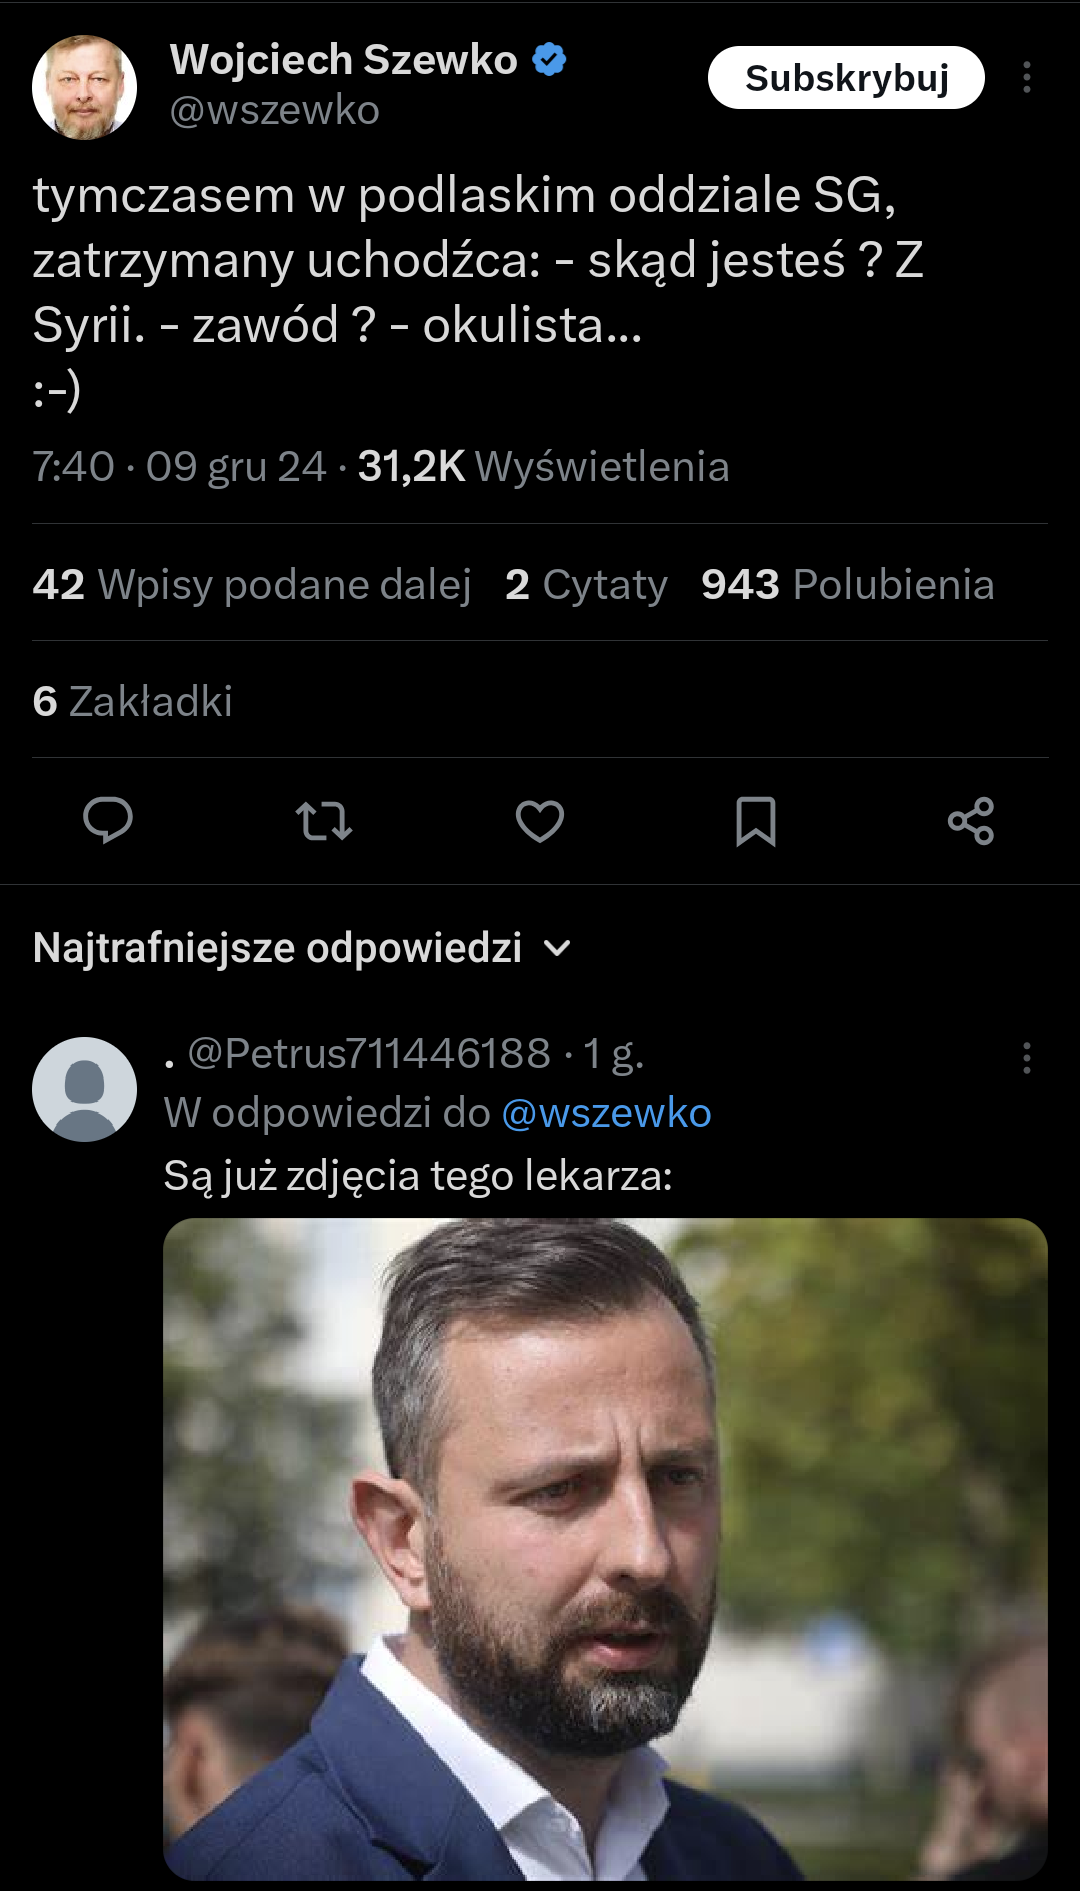Tap the blue verified badge
The width and height of the screenshot is (1080, 1891).
[549, 60]
